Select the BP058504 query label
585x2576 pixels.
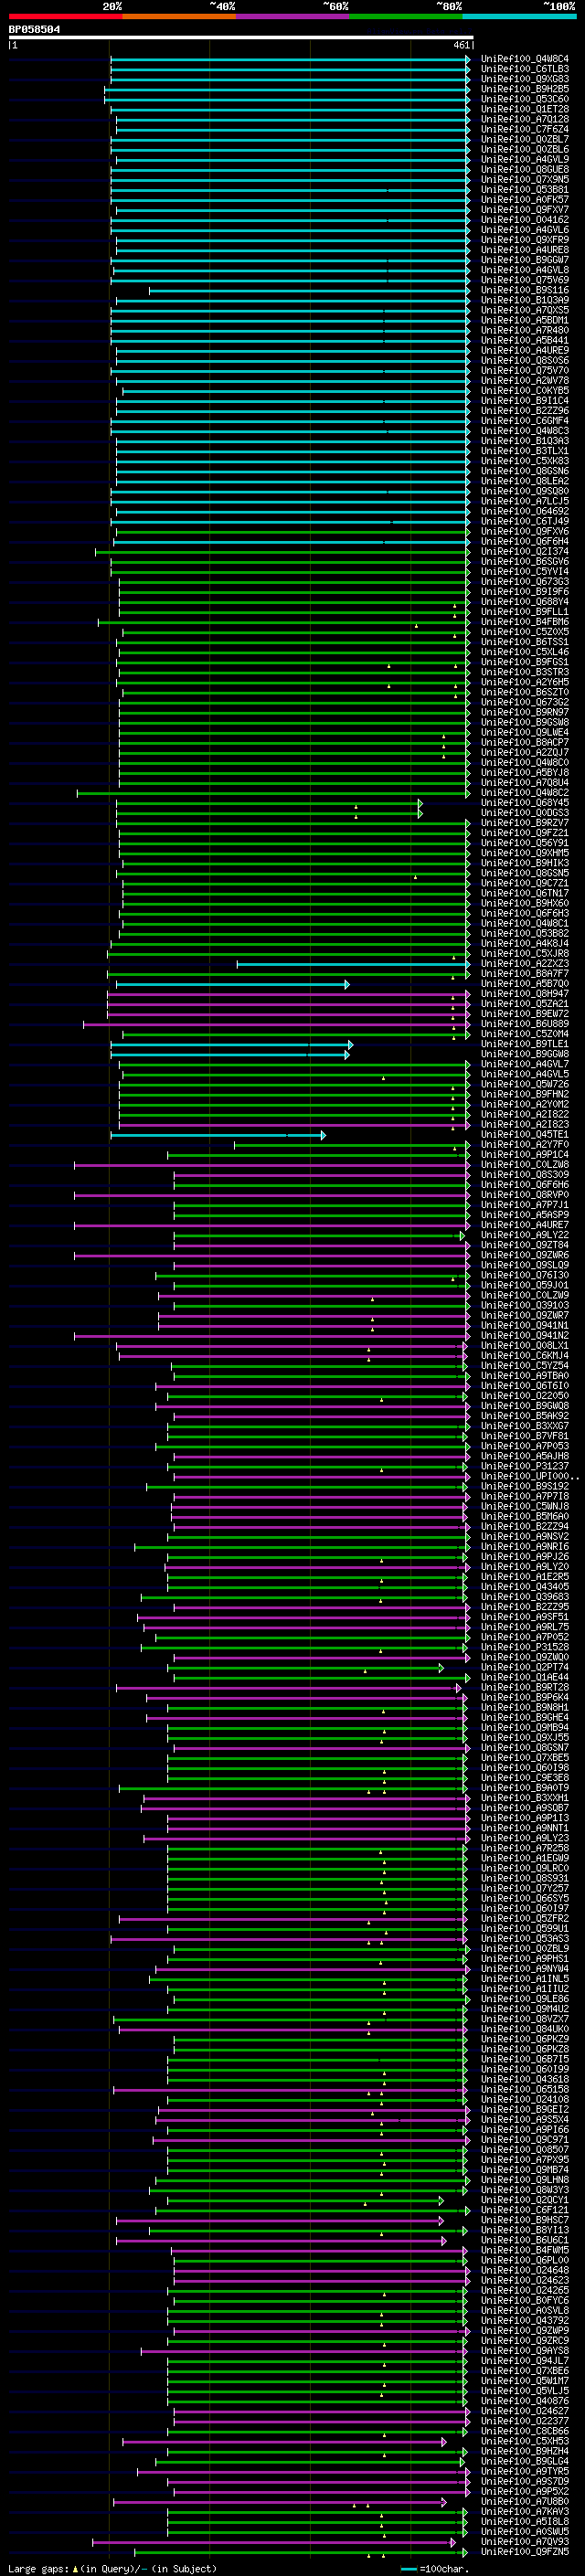(x=34, y=30)
